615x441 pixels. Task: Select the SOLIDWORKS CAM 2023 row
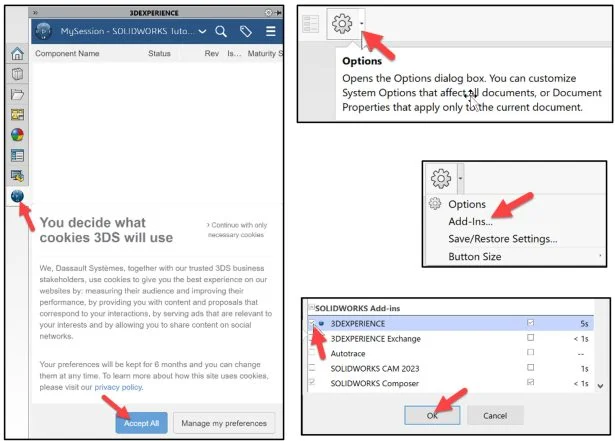click(450, 368)
